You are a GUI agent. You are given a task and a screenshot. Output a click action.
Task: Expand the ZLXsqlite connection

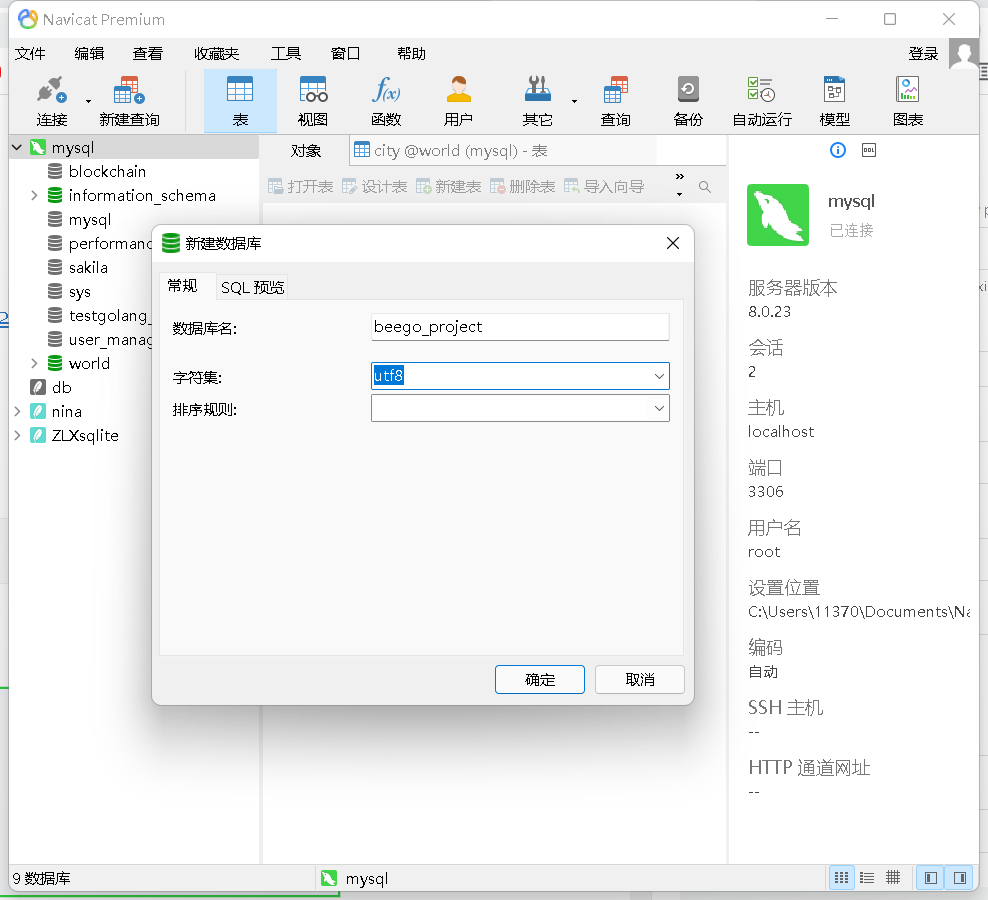point(17,436)
